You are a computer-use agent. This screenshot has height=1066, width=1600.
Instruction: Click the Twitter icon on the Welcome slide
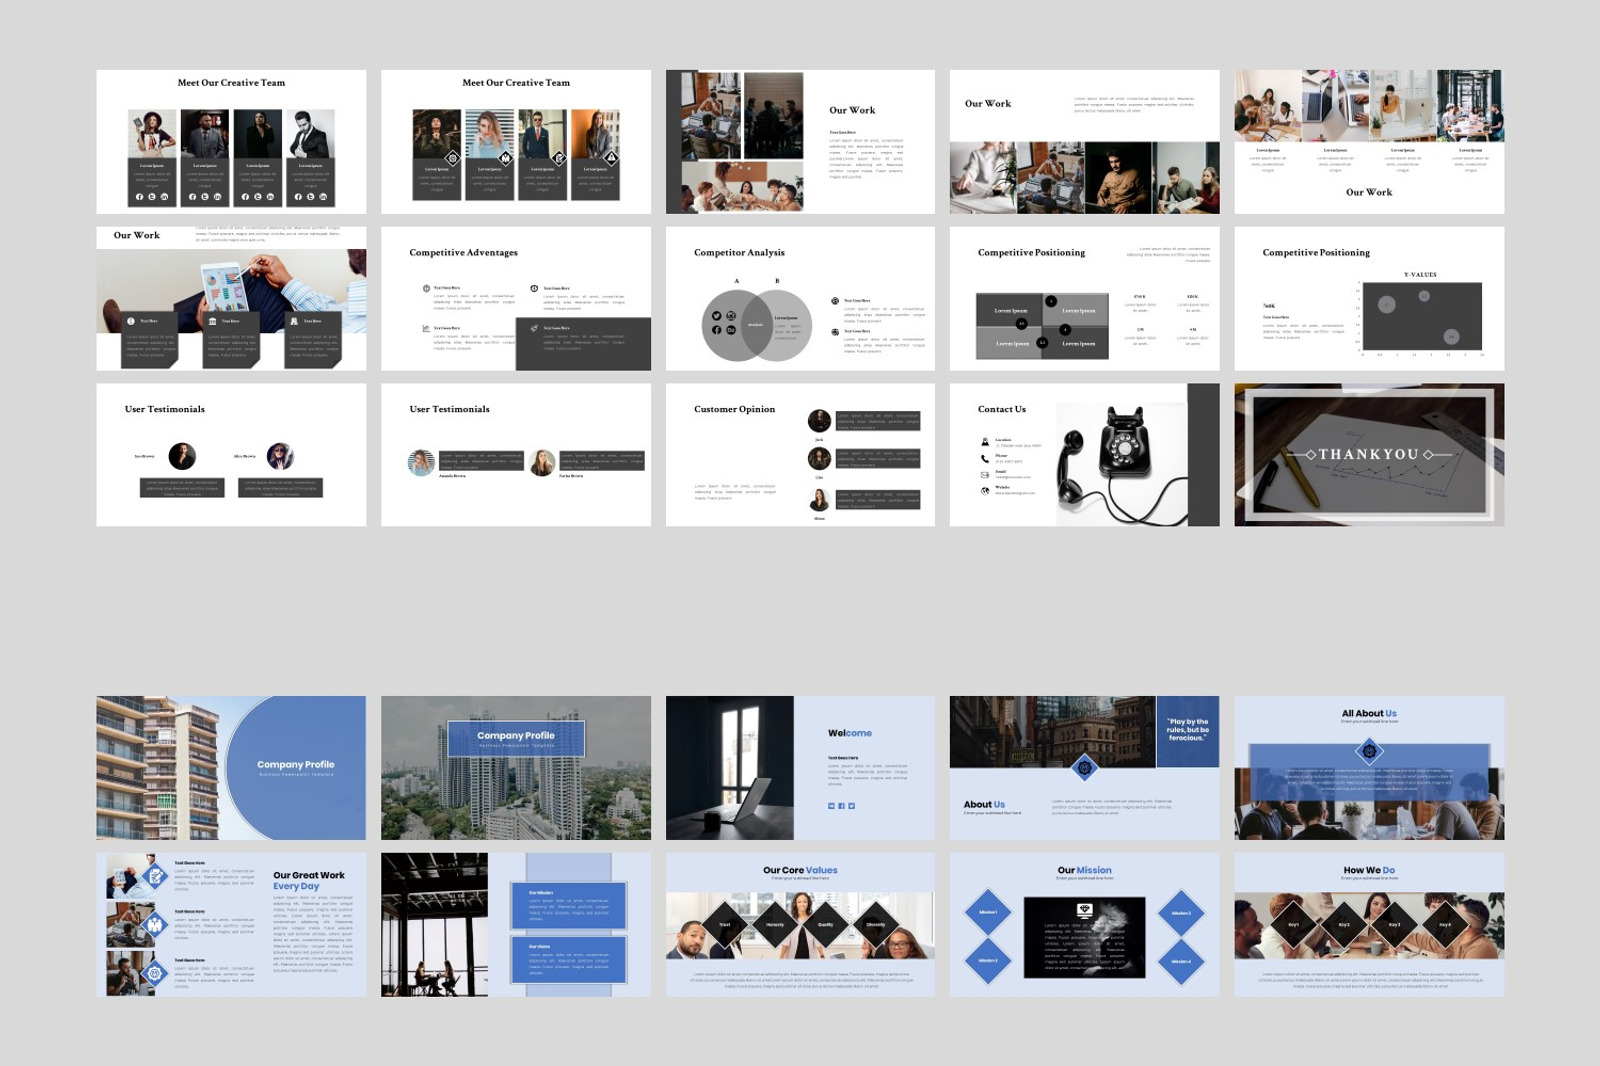pyautogui.click(x=852, y=806)
